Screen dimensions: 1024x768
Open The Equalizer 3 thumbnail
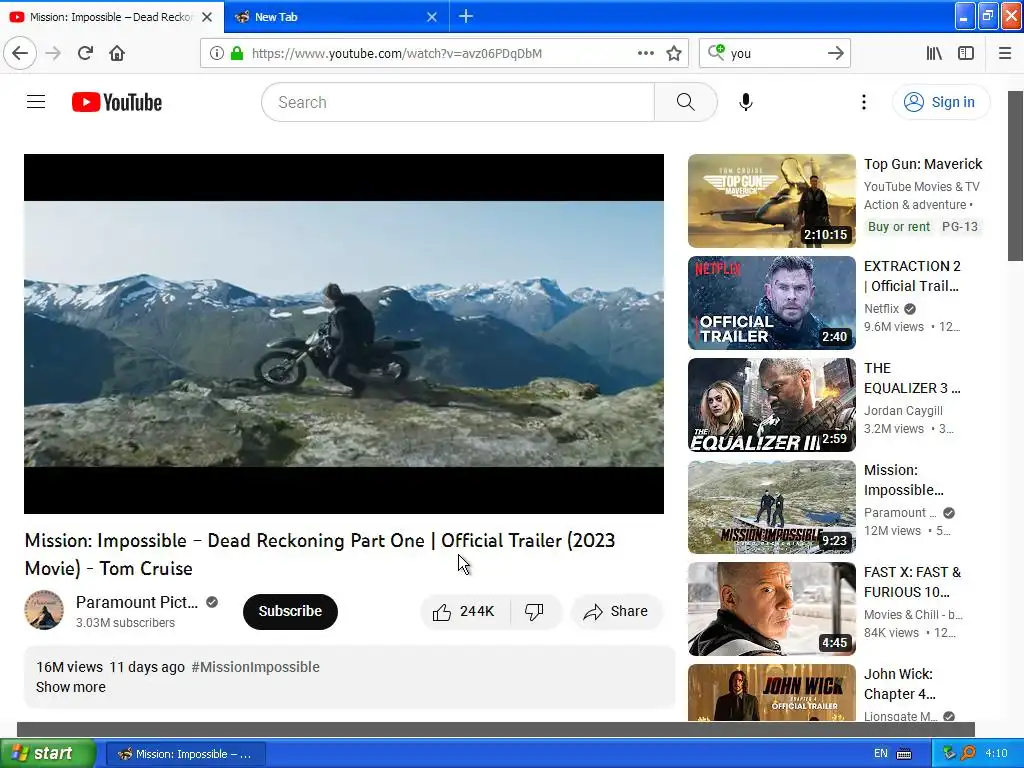[771, 404]
